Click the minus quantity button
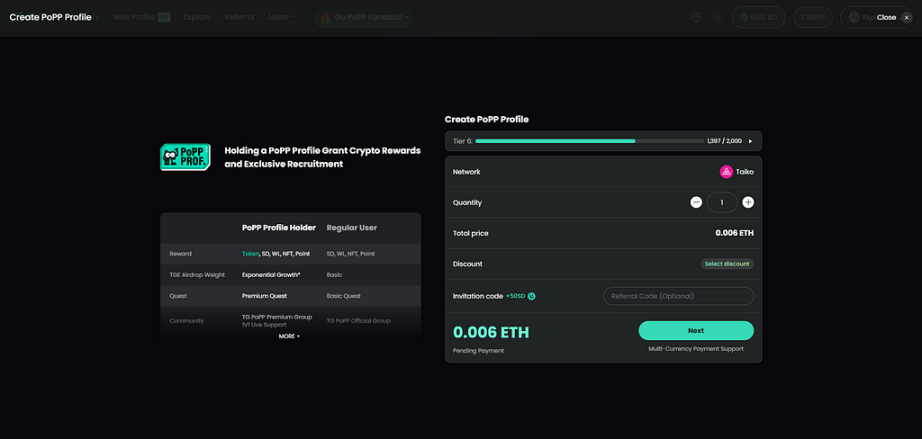This screenshot has height=439, width=922. pyautogui.click(x=696, y=202)
